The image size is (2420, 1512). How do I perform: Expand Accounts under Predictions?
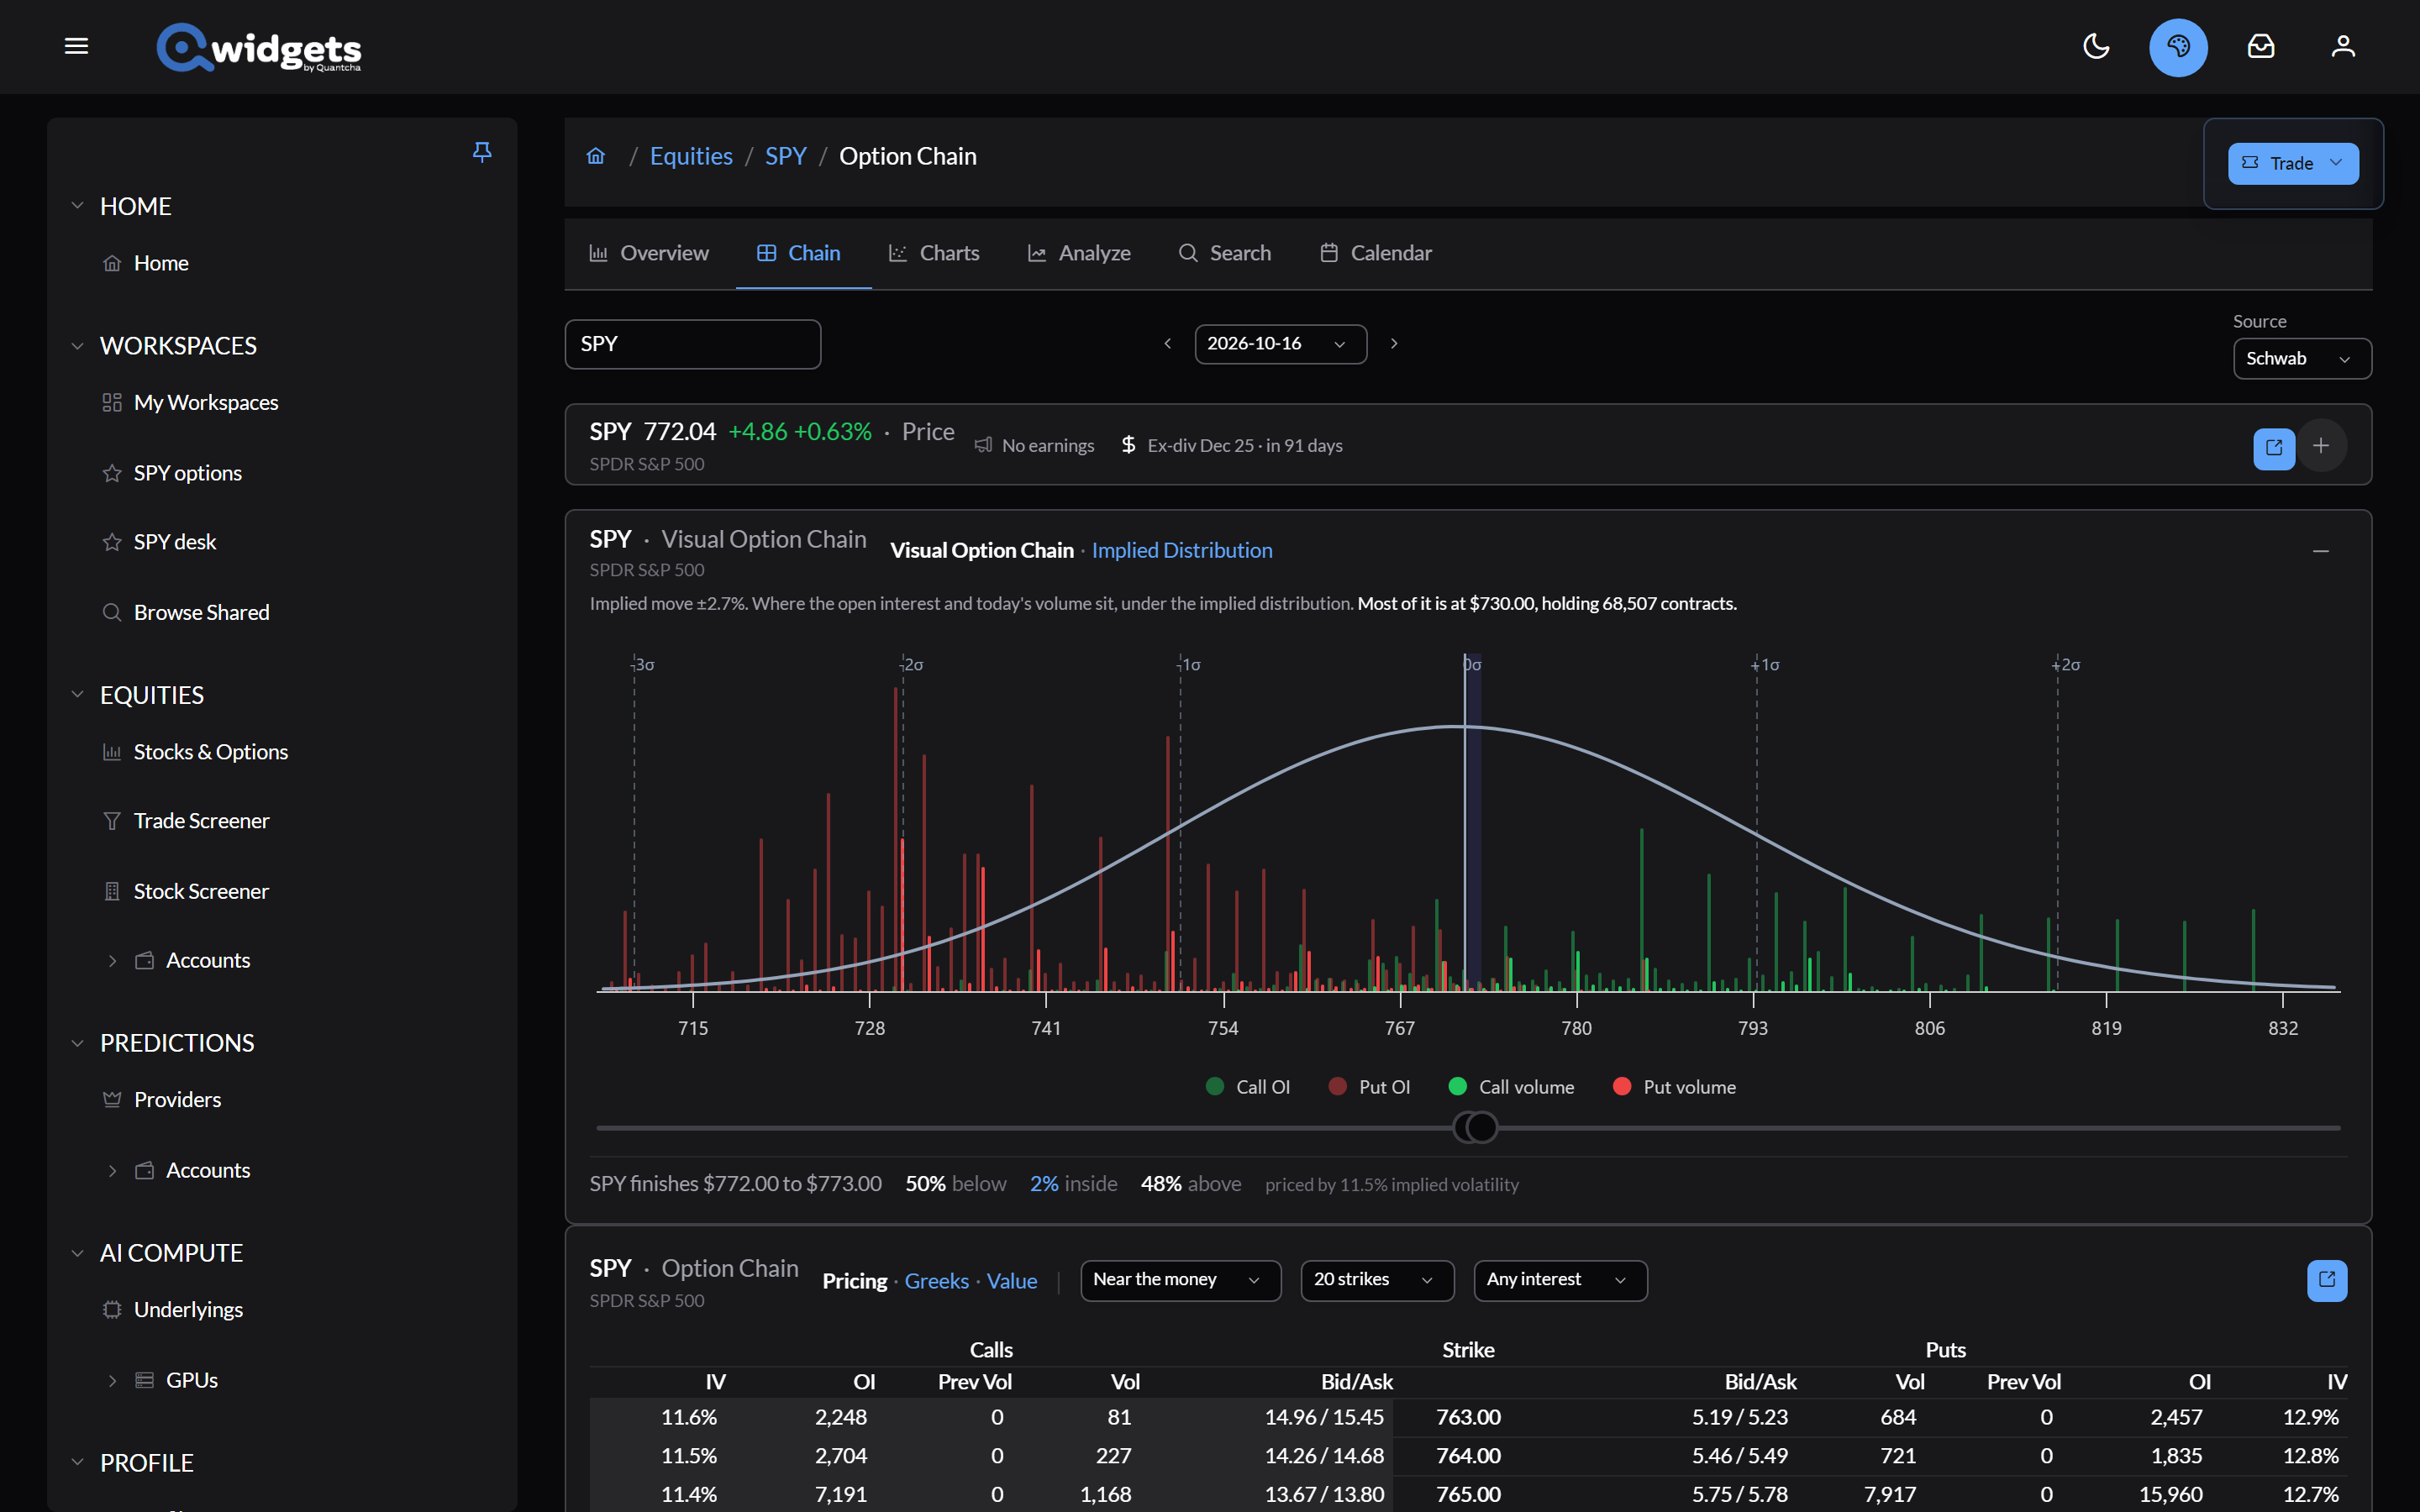click(x=112, y=1171)
